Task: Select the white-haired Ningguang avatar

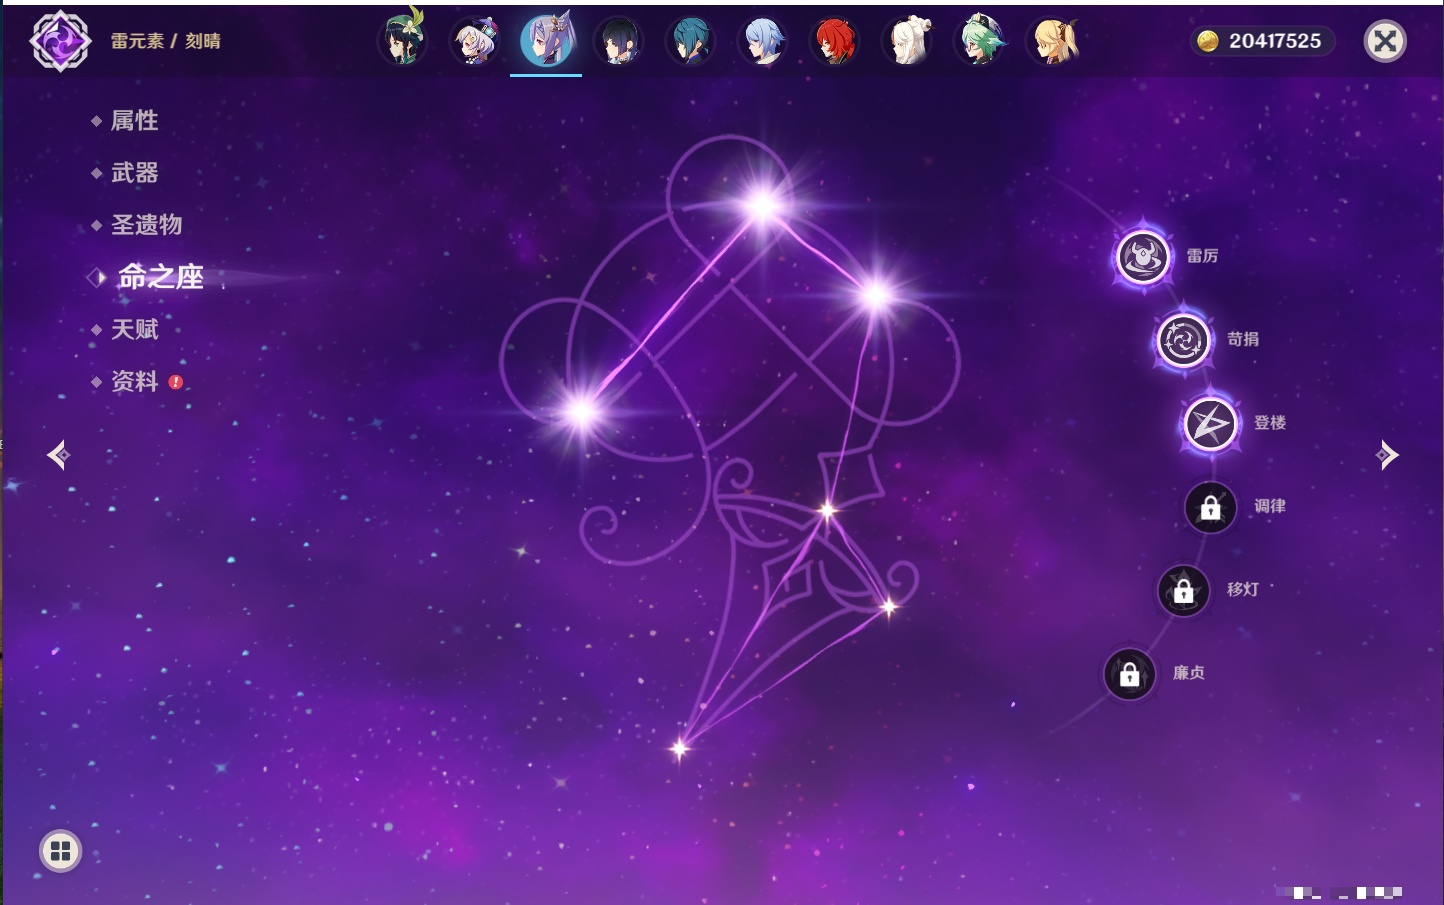Action: [x=908, y=42]
